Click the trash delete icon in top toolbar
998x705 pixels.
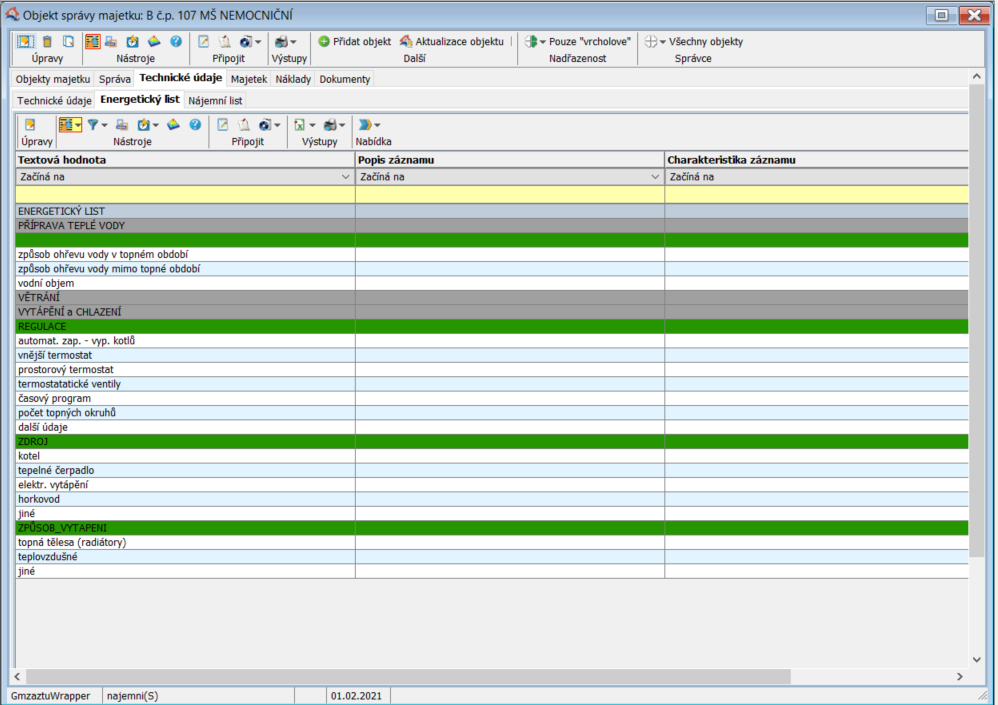pyautogui.click(x=47, y=42)
